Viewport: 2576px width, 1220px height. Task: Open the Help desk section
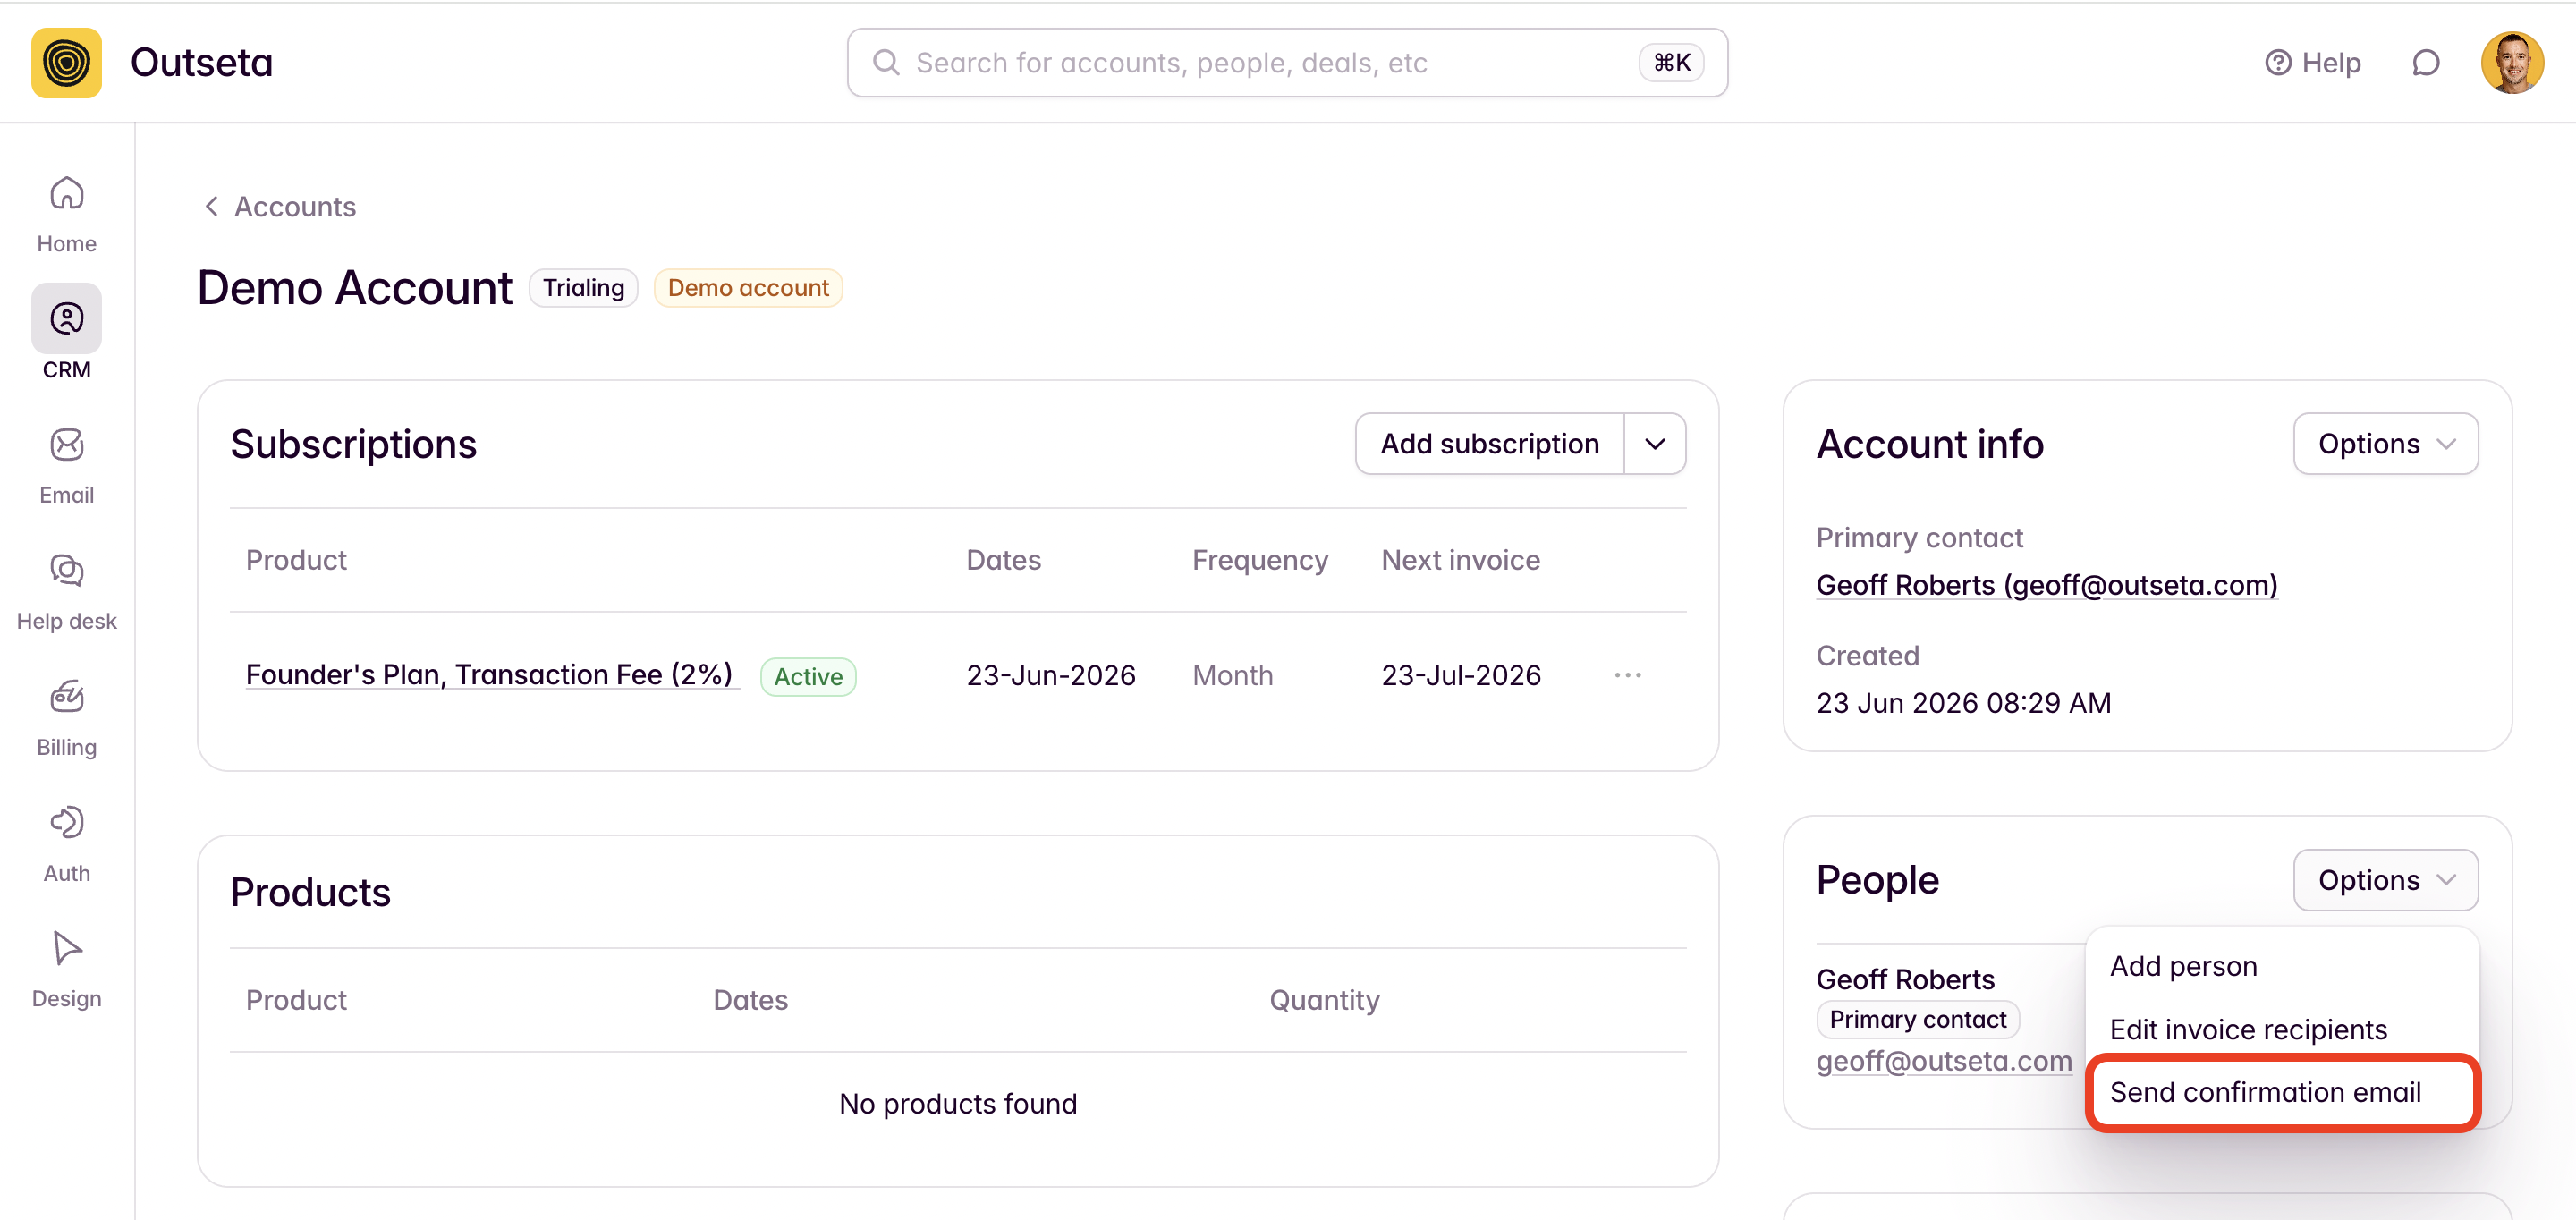click(x=66, y=592)
